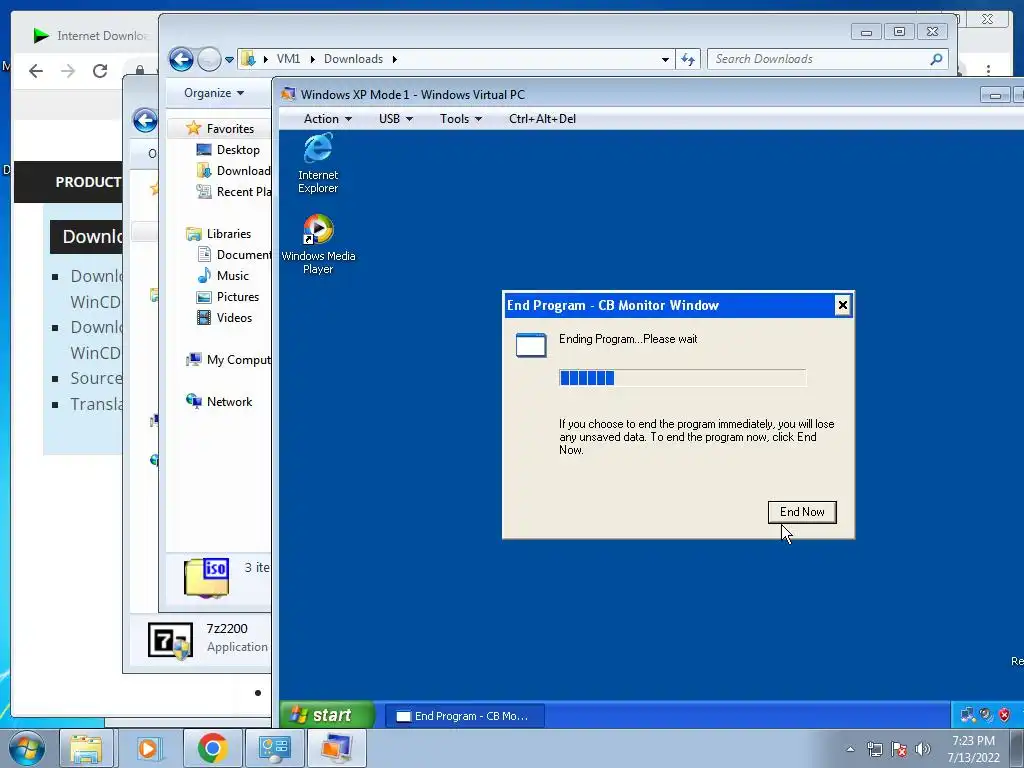
Task: Expand recent locations dropdown in Explorer
Action: (229, 59)
